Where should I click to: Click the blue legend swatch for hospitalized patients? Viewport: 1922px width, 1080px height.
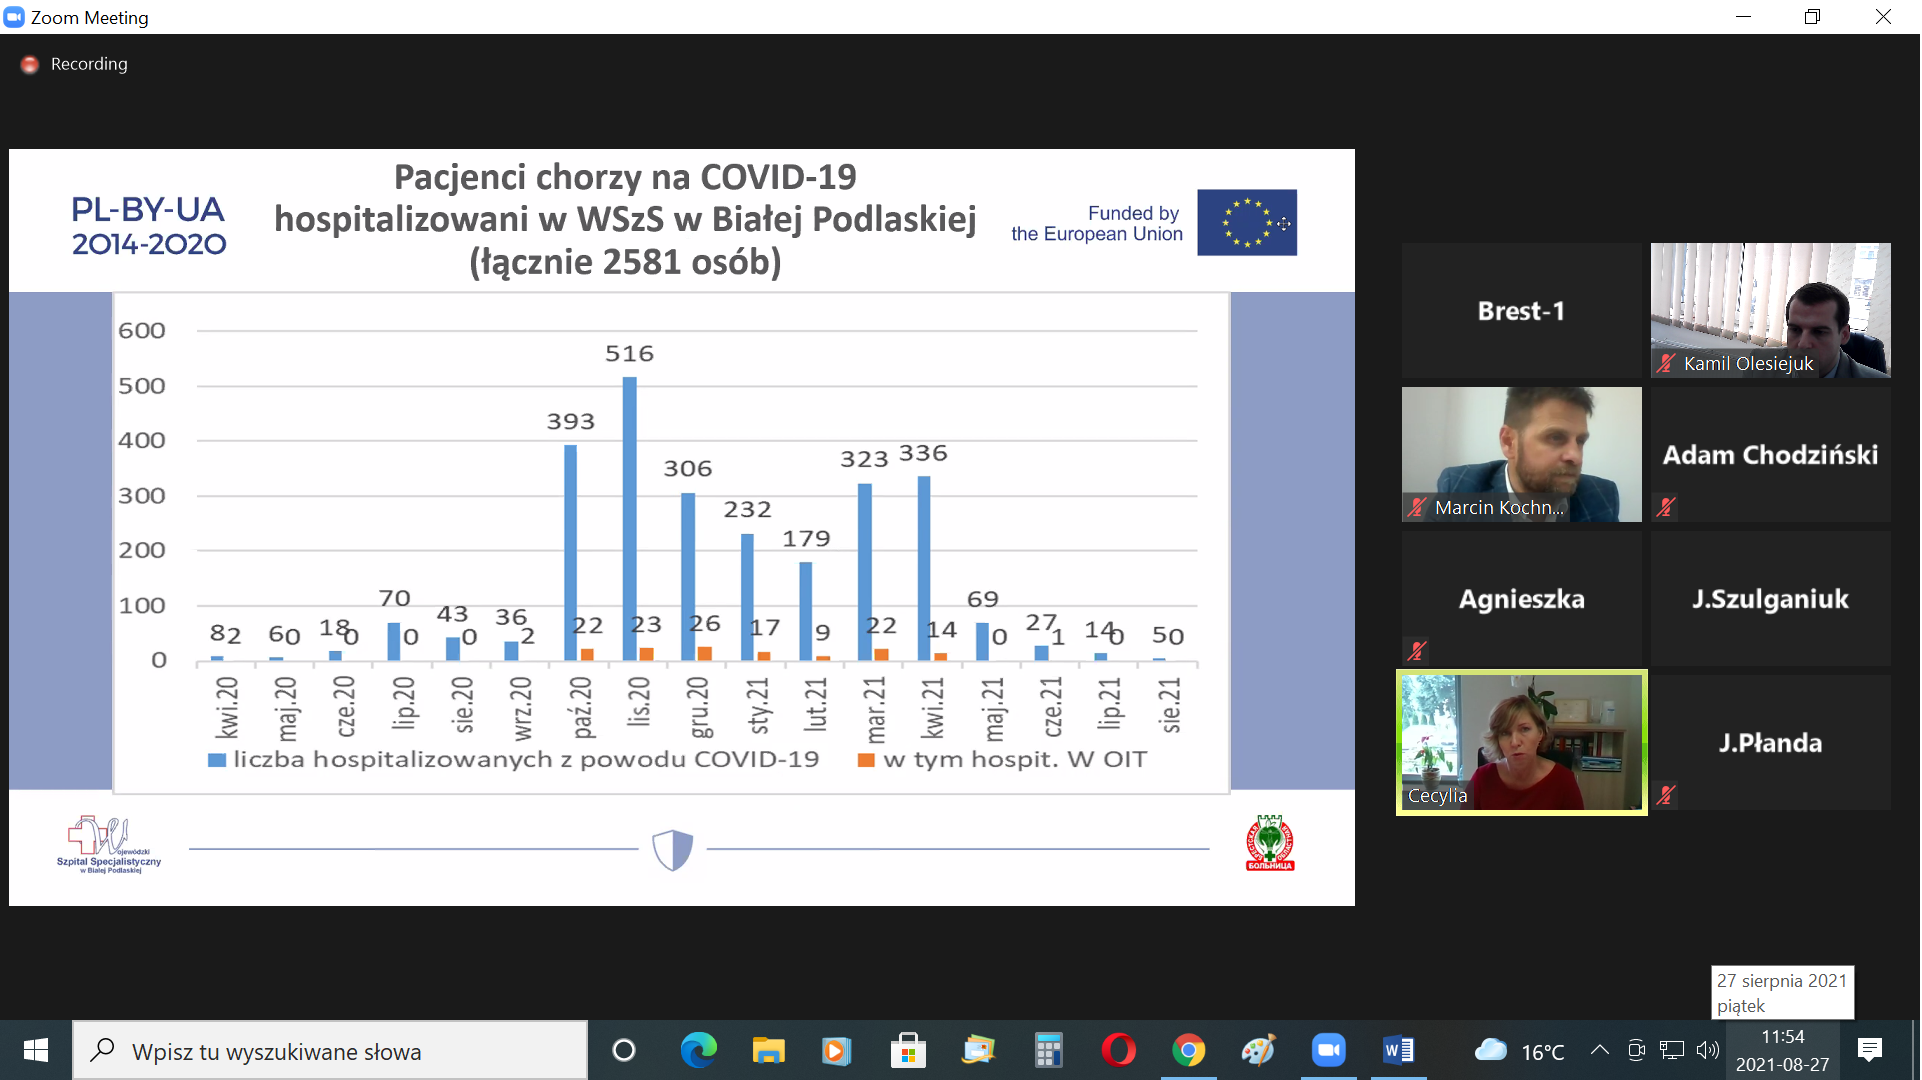click(x=216, y=760)
